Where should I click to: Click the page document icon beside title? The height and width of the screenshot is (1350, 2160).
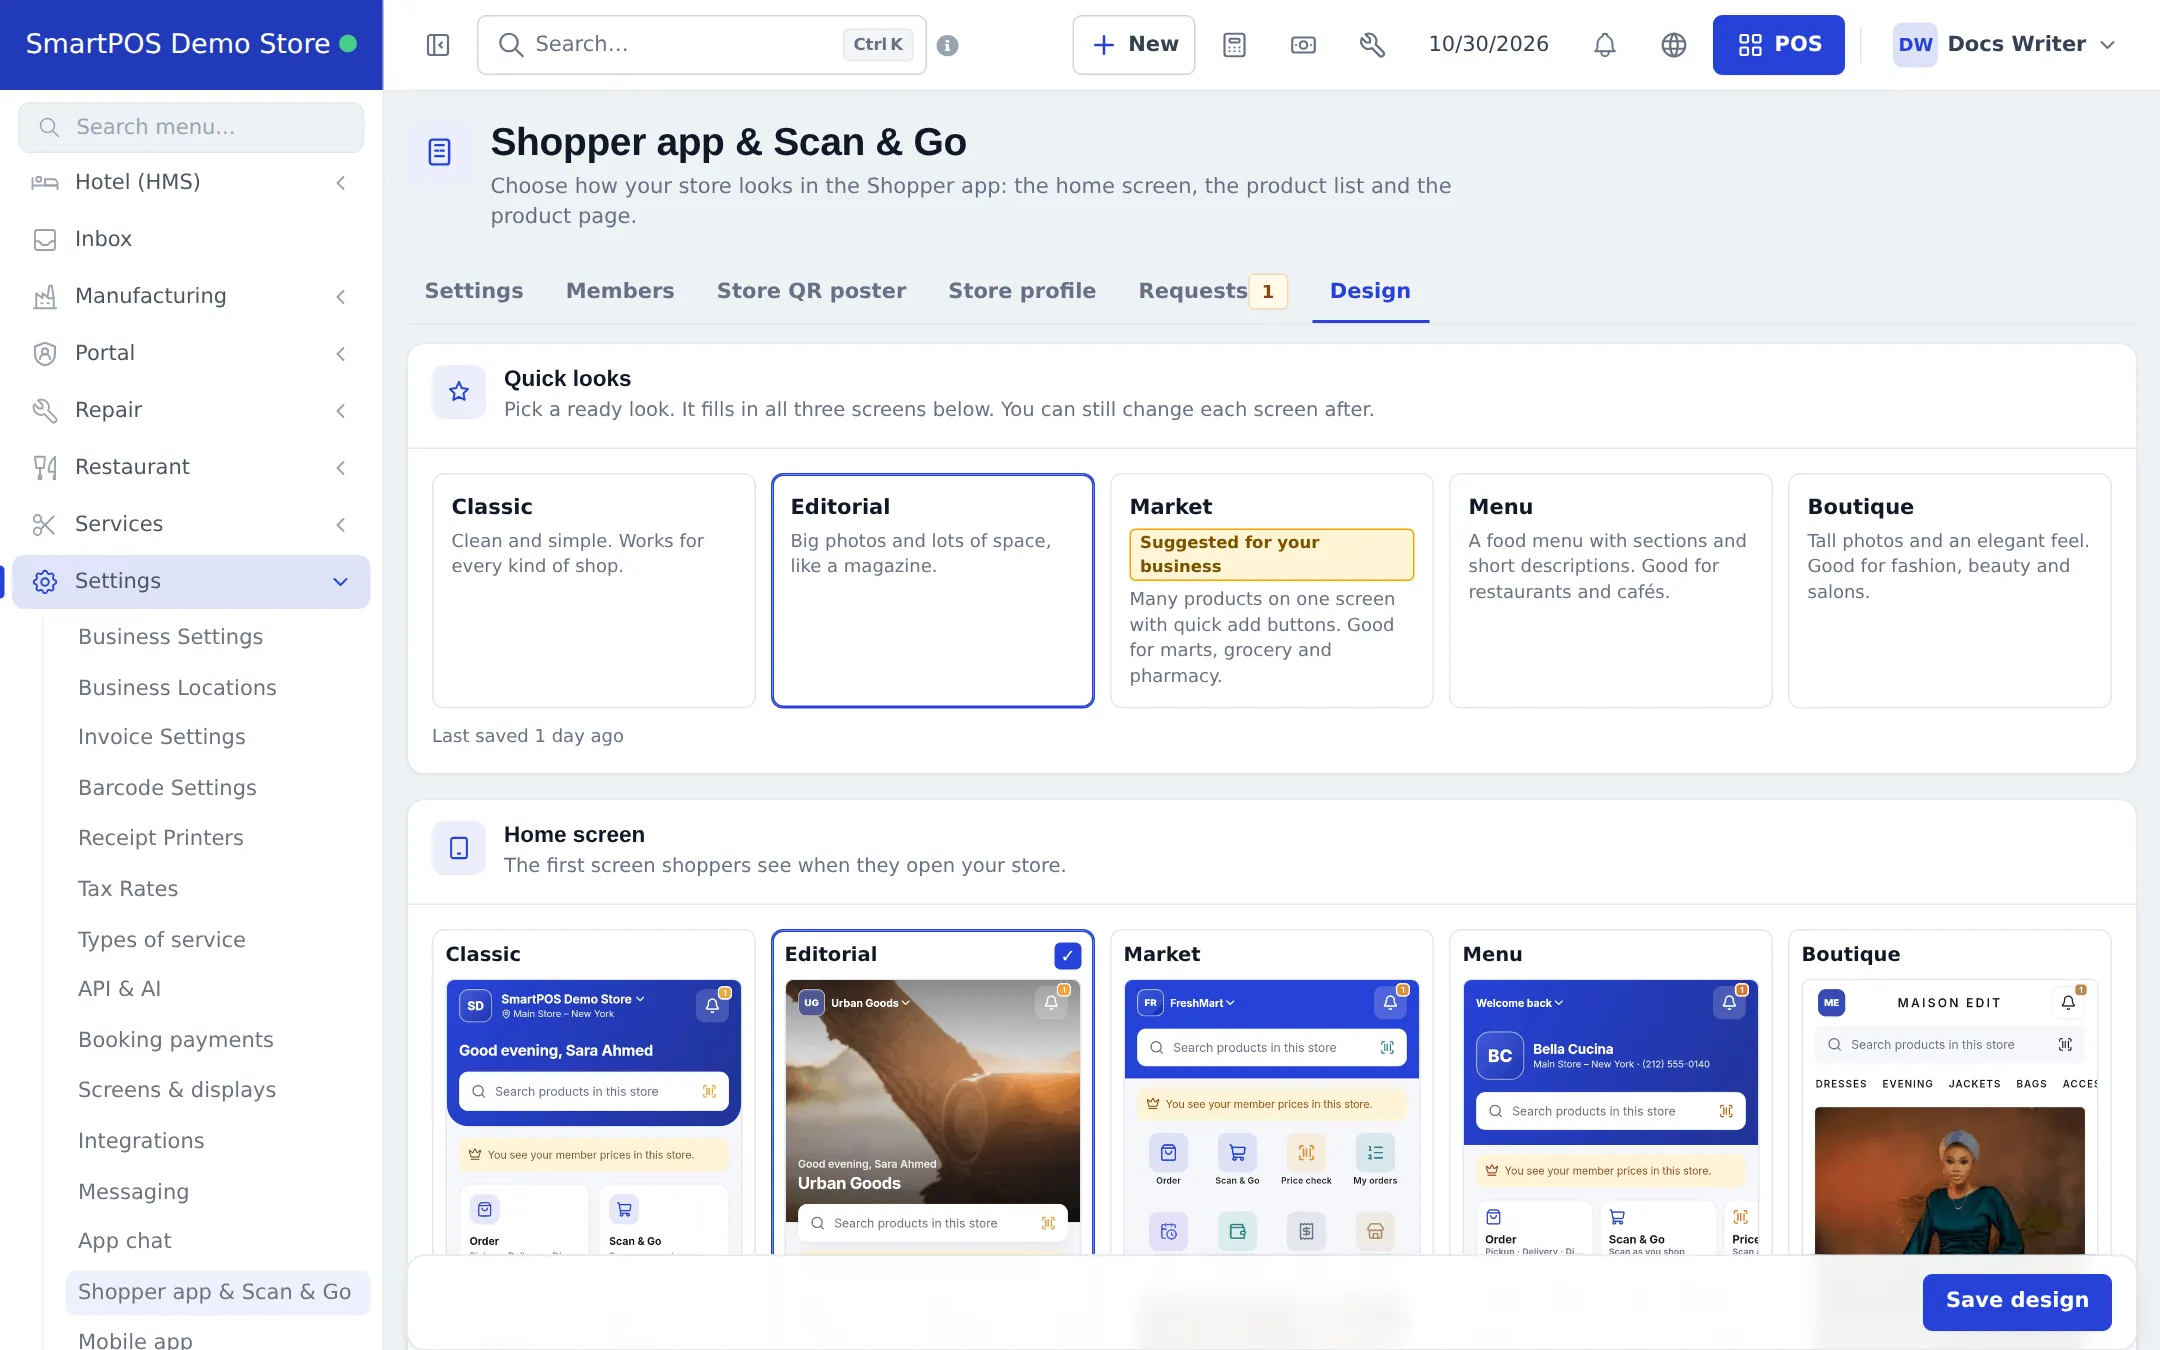439,152
